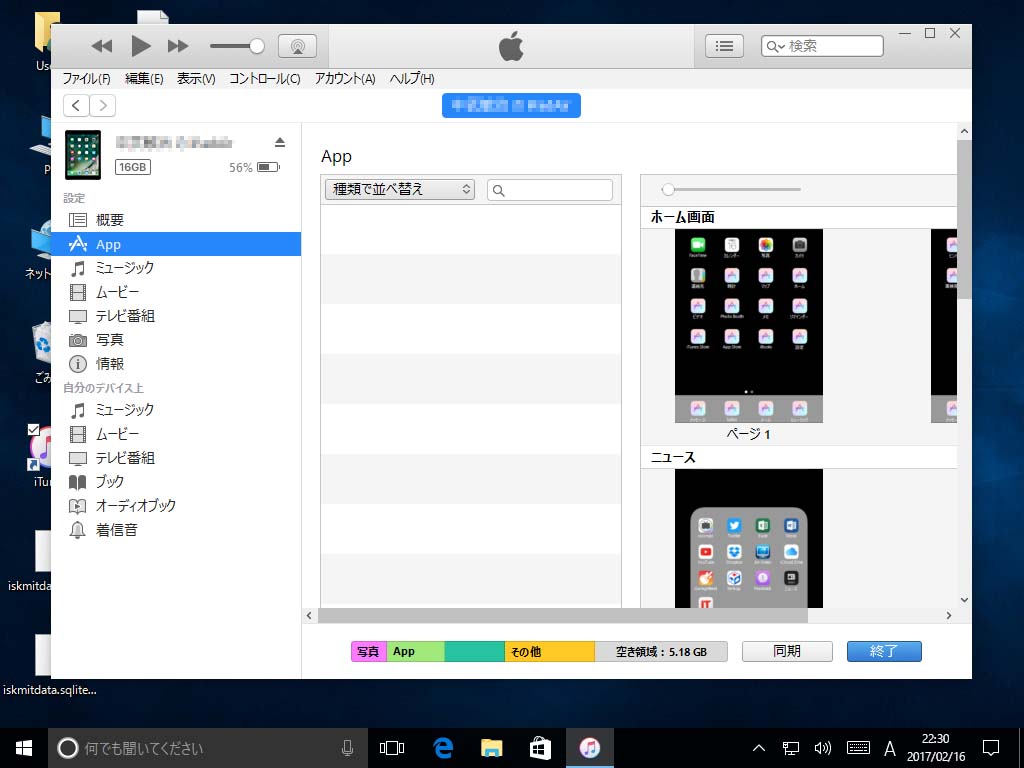Image resolution: width=1024 pixels, height=768 pixels.
Task: Click the AirPlay icon
Action: tap(297, 46)
